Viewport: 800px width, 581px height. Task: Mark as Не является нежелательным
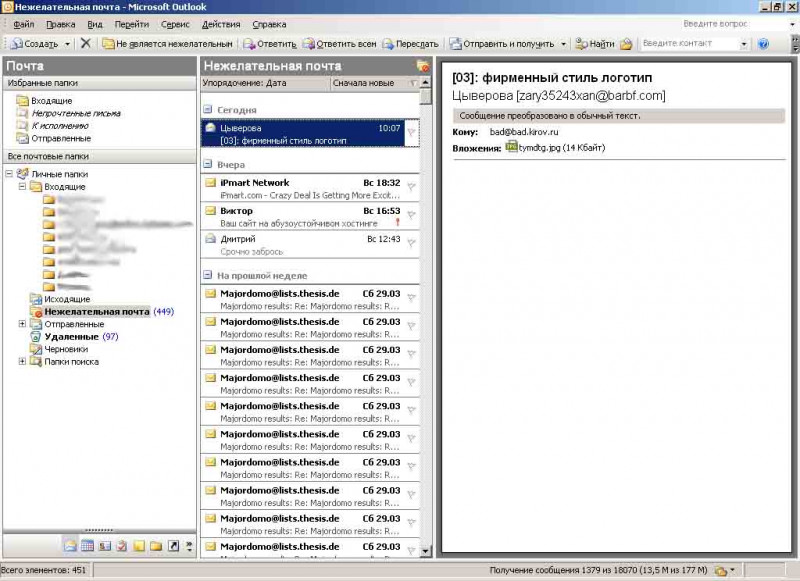(167, 44)
